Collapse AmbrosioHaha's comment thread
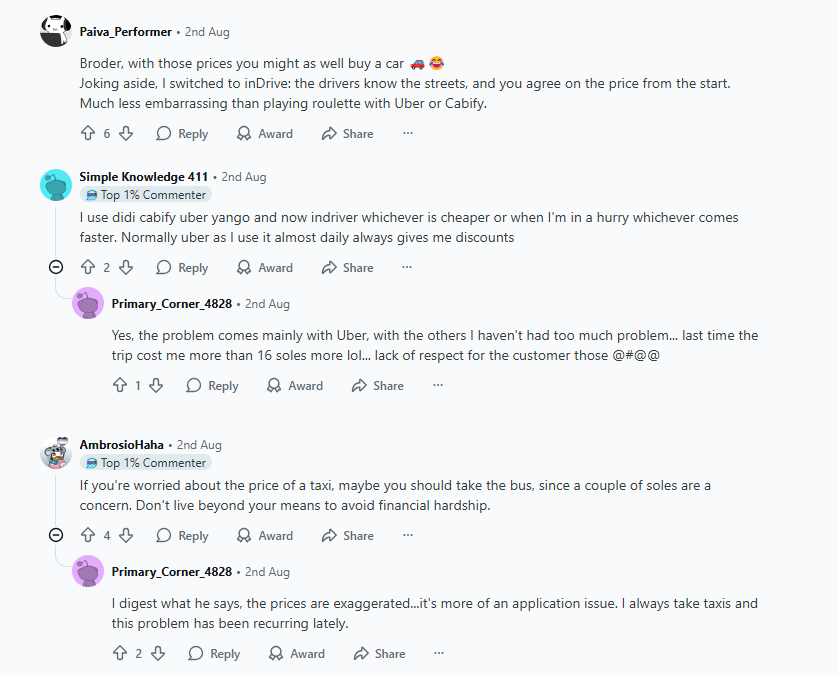Screen dimensions: 838x675 tap(56, 535)
